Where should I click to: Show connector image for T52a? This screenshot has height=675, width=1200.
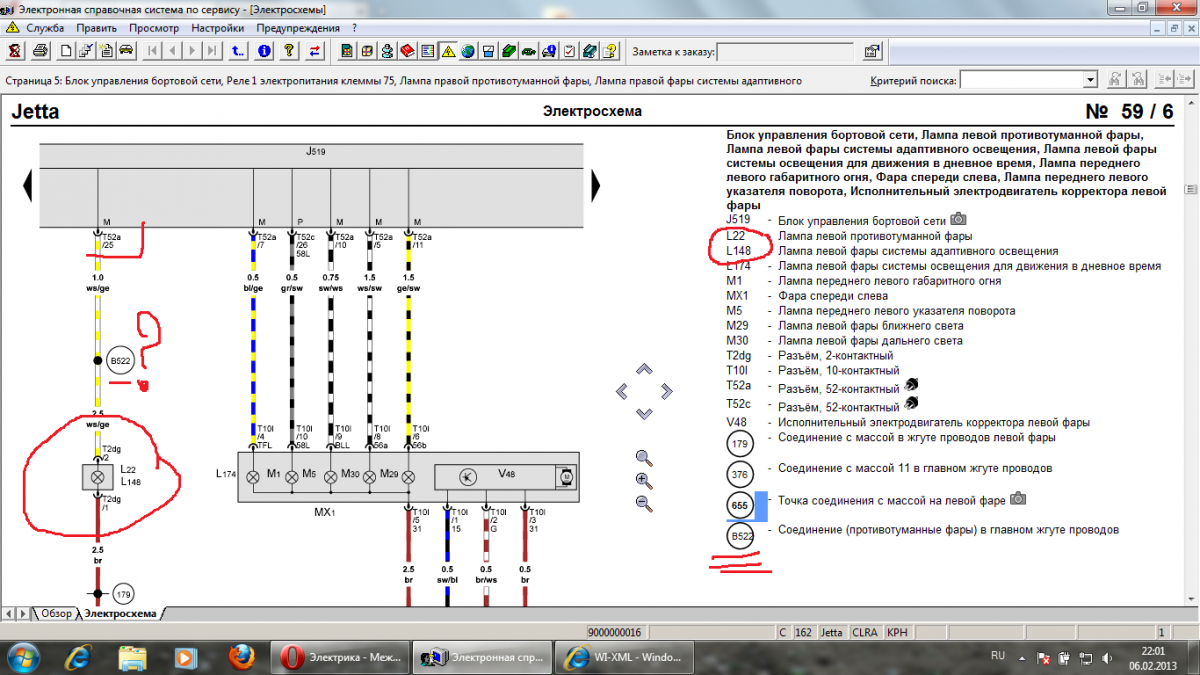[x=912, y=384]
